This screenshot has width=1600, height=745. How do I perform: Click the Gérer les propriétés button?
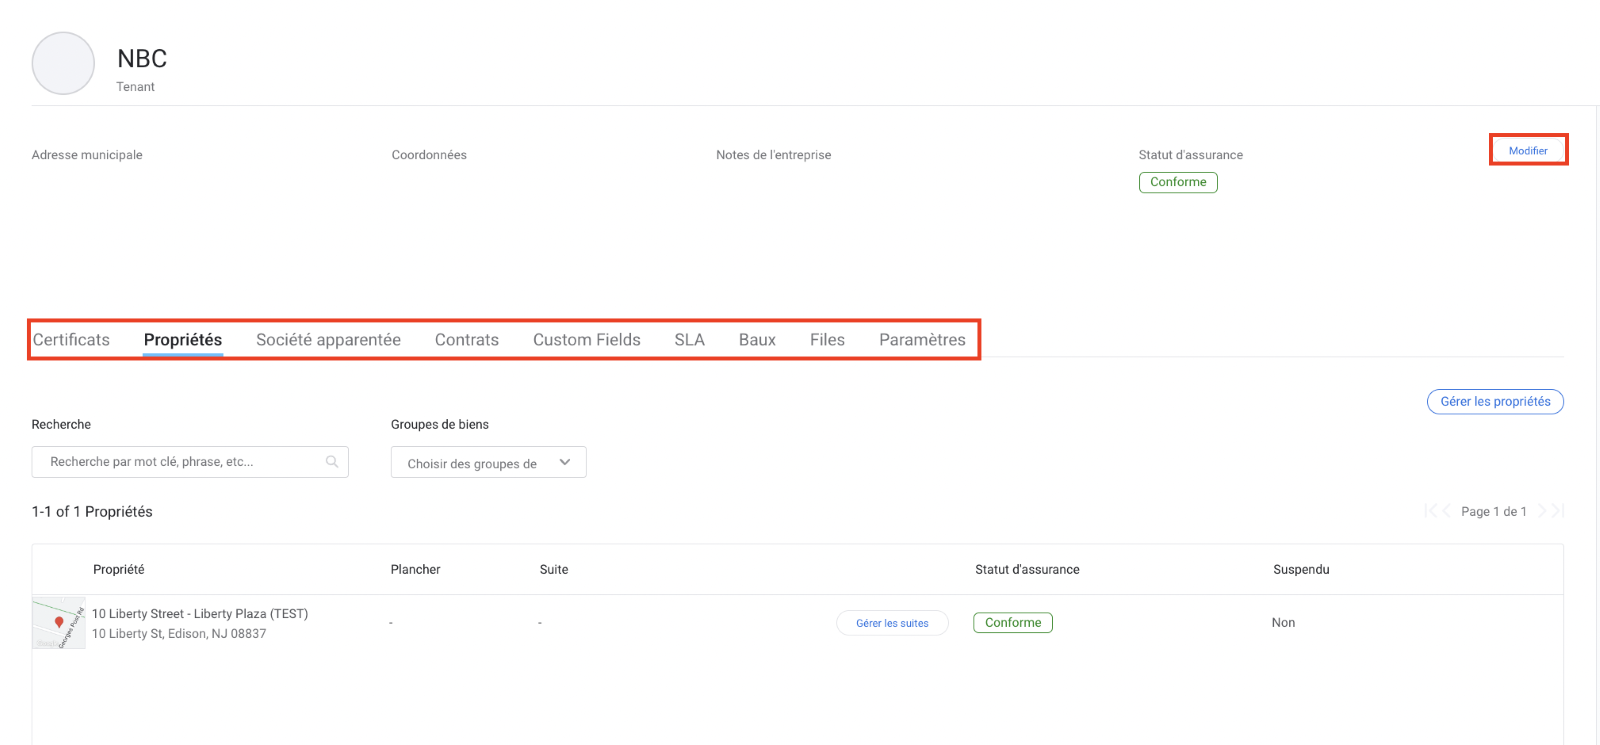tap(1494, 402)
